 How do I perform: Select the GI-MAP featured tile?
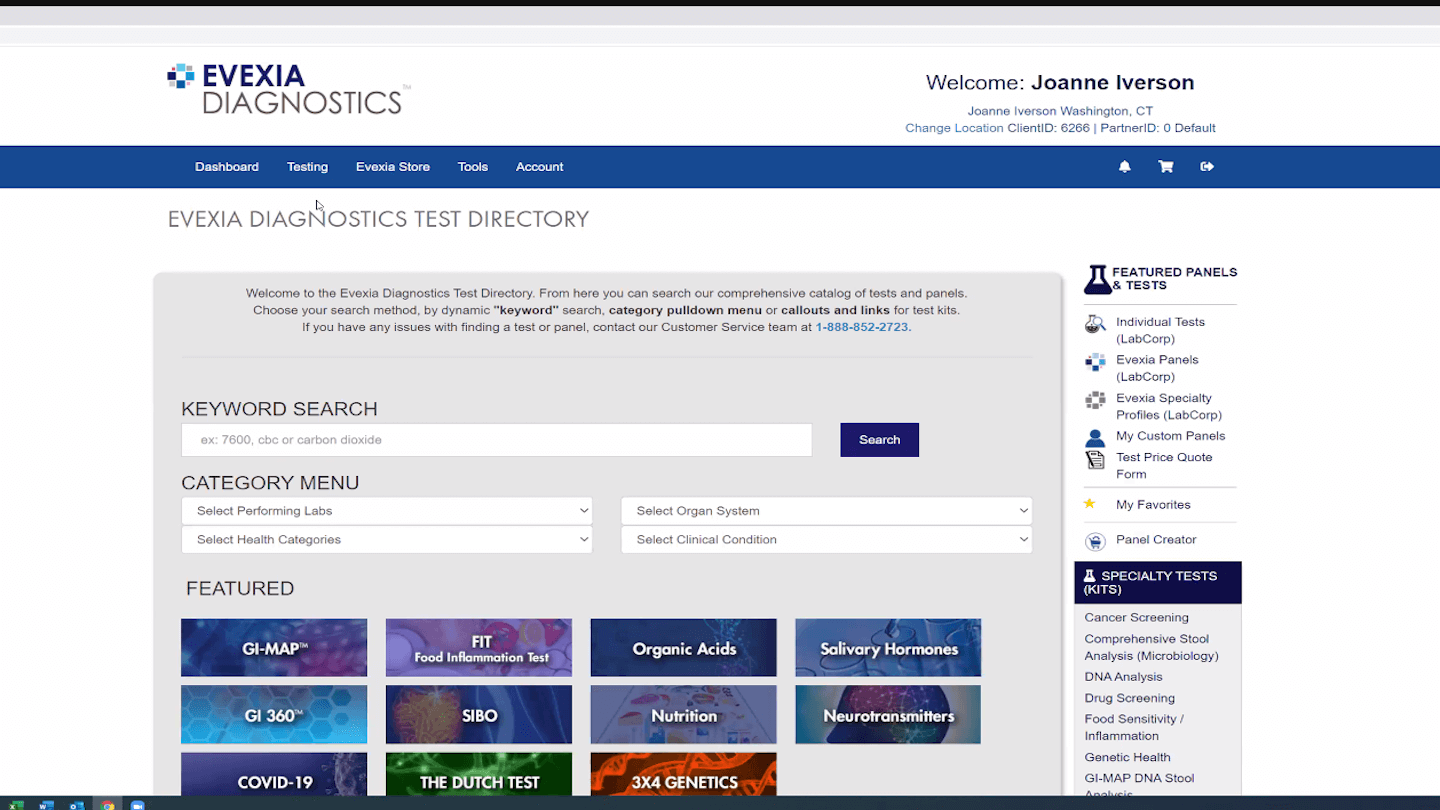274,648
